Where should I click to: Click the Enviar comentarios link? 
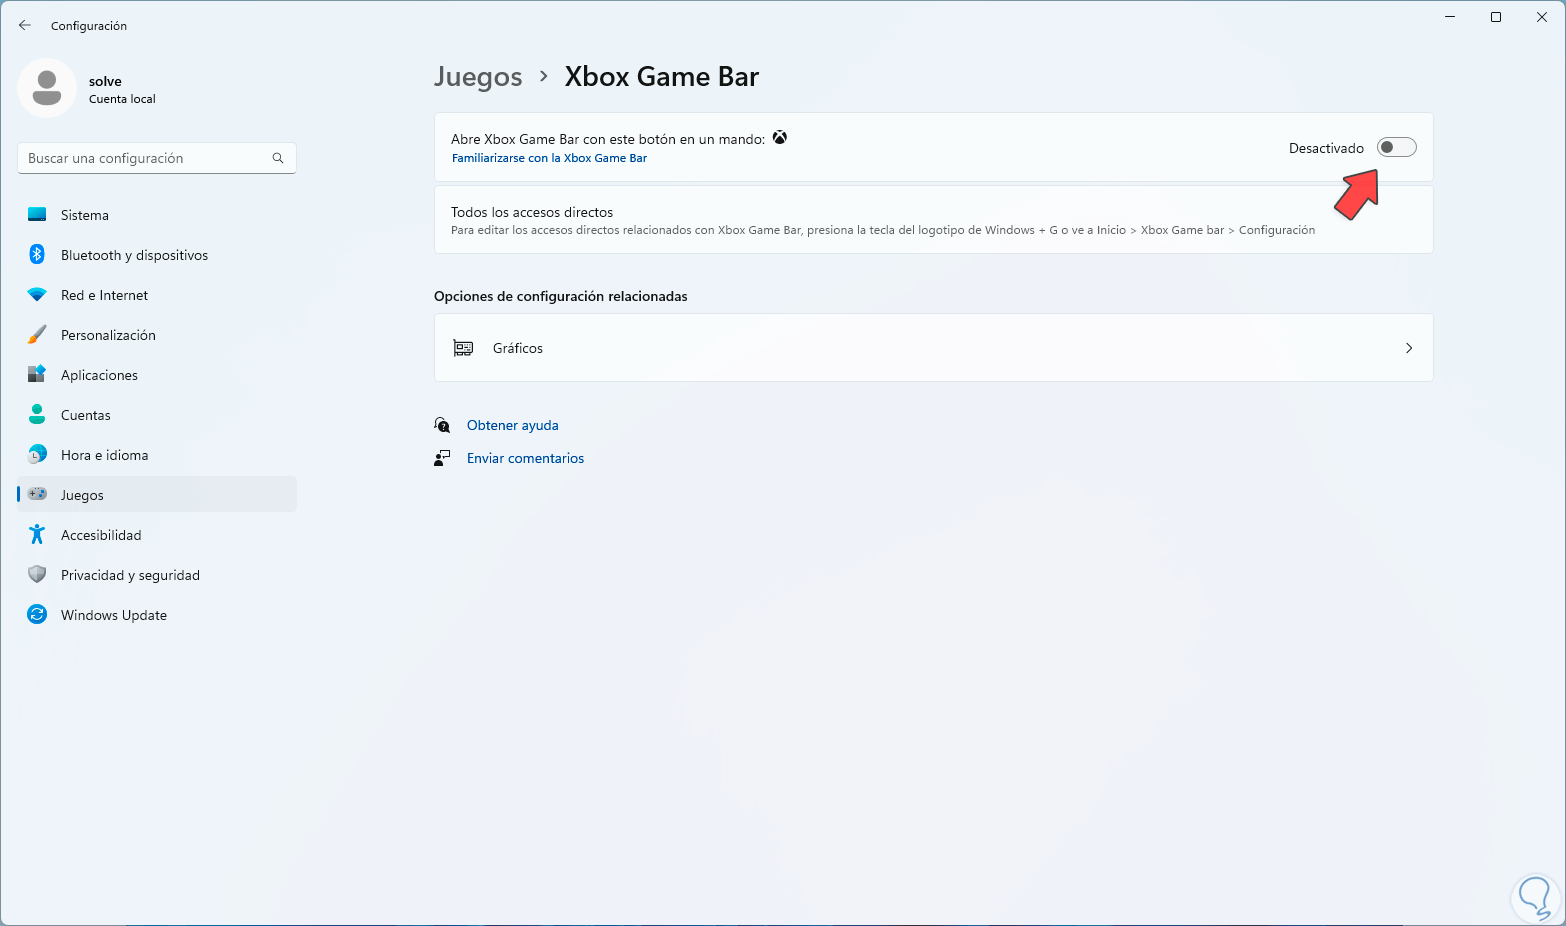pyautogui.click(x=525, y=458)
